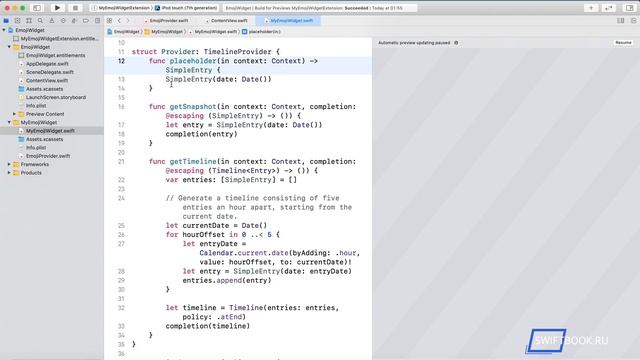This screenshot has width=640, height=360.
Task: Resume automatic preview updating
Action: [x=623, y=42]
